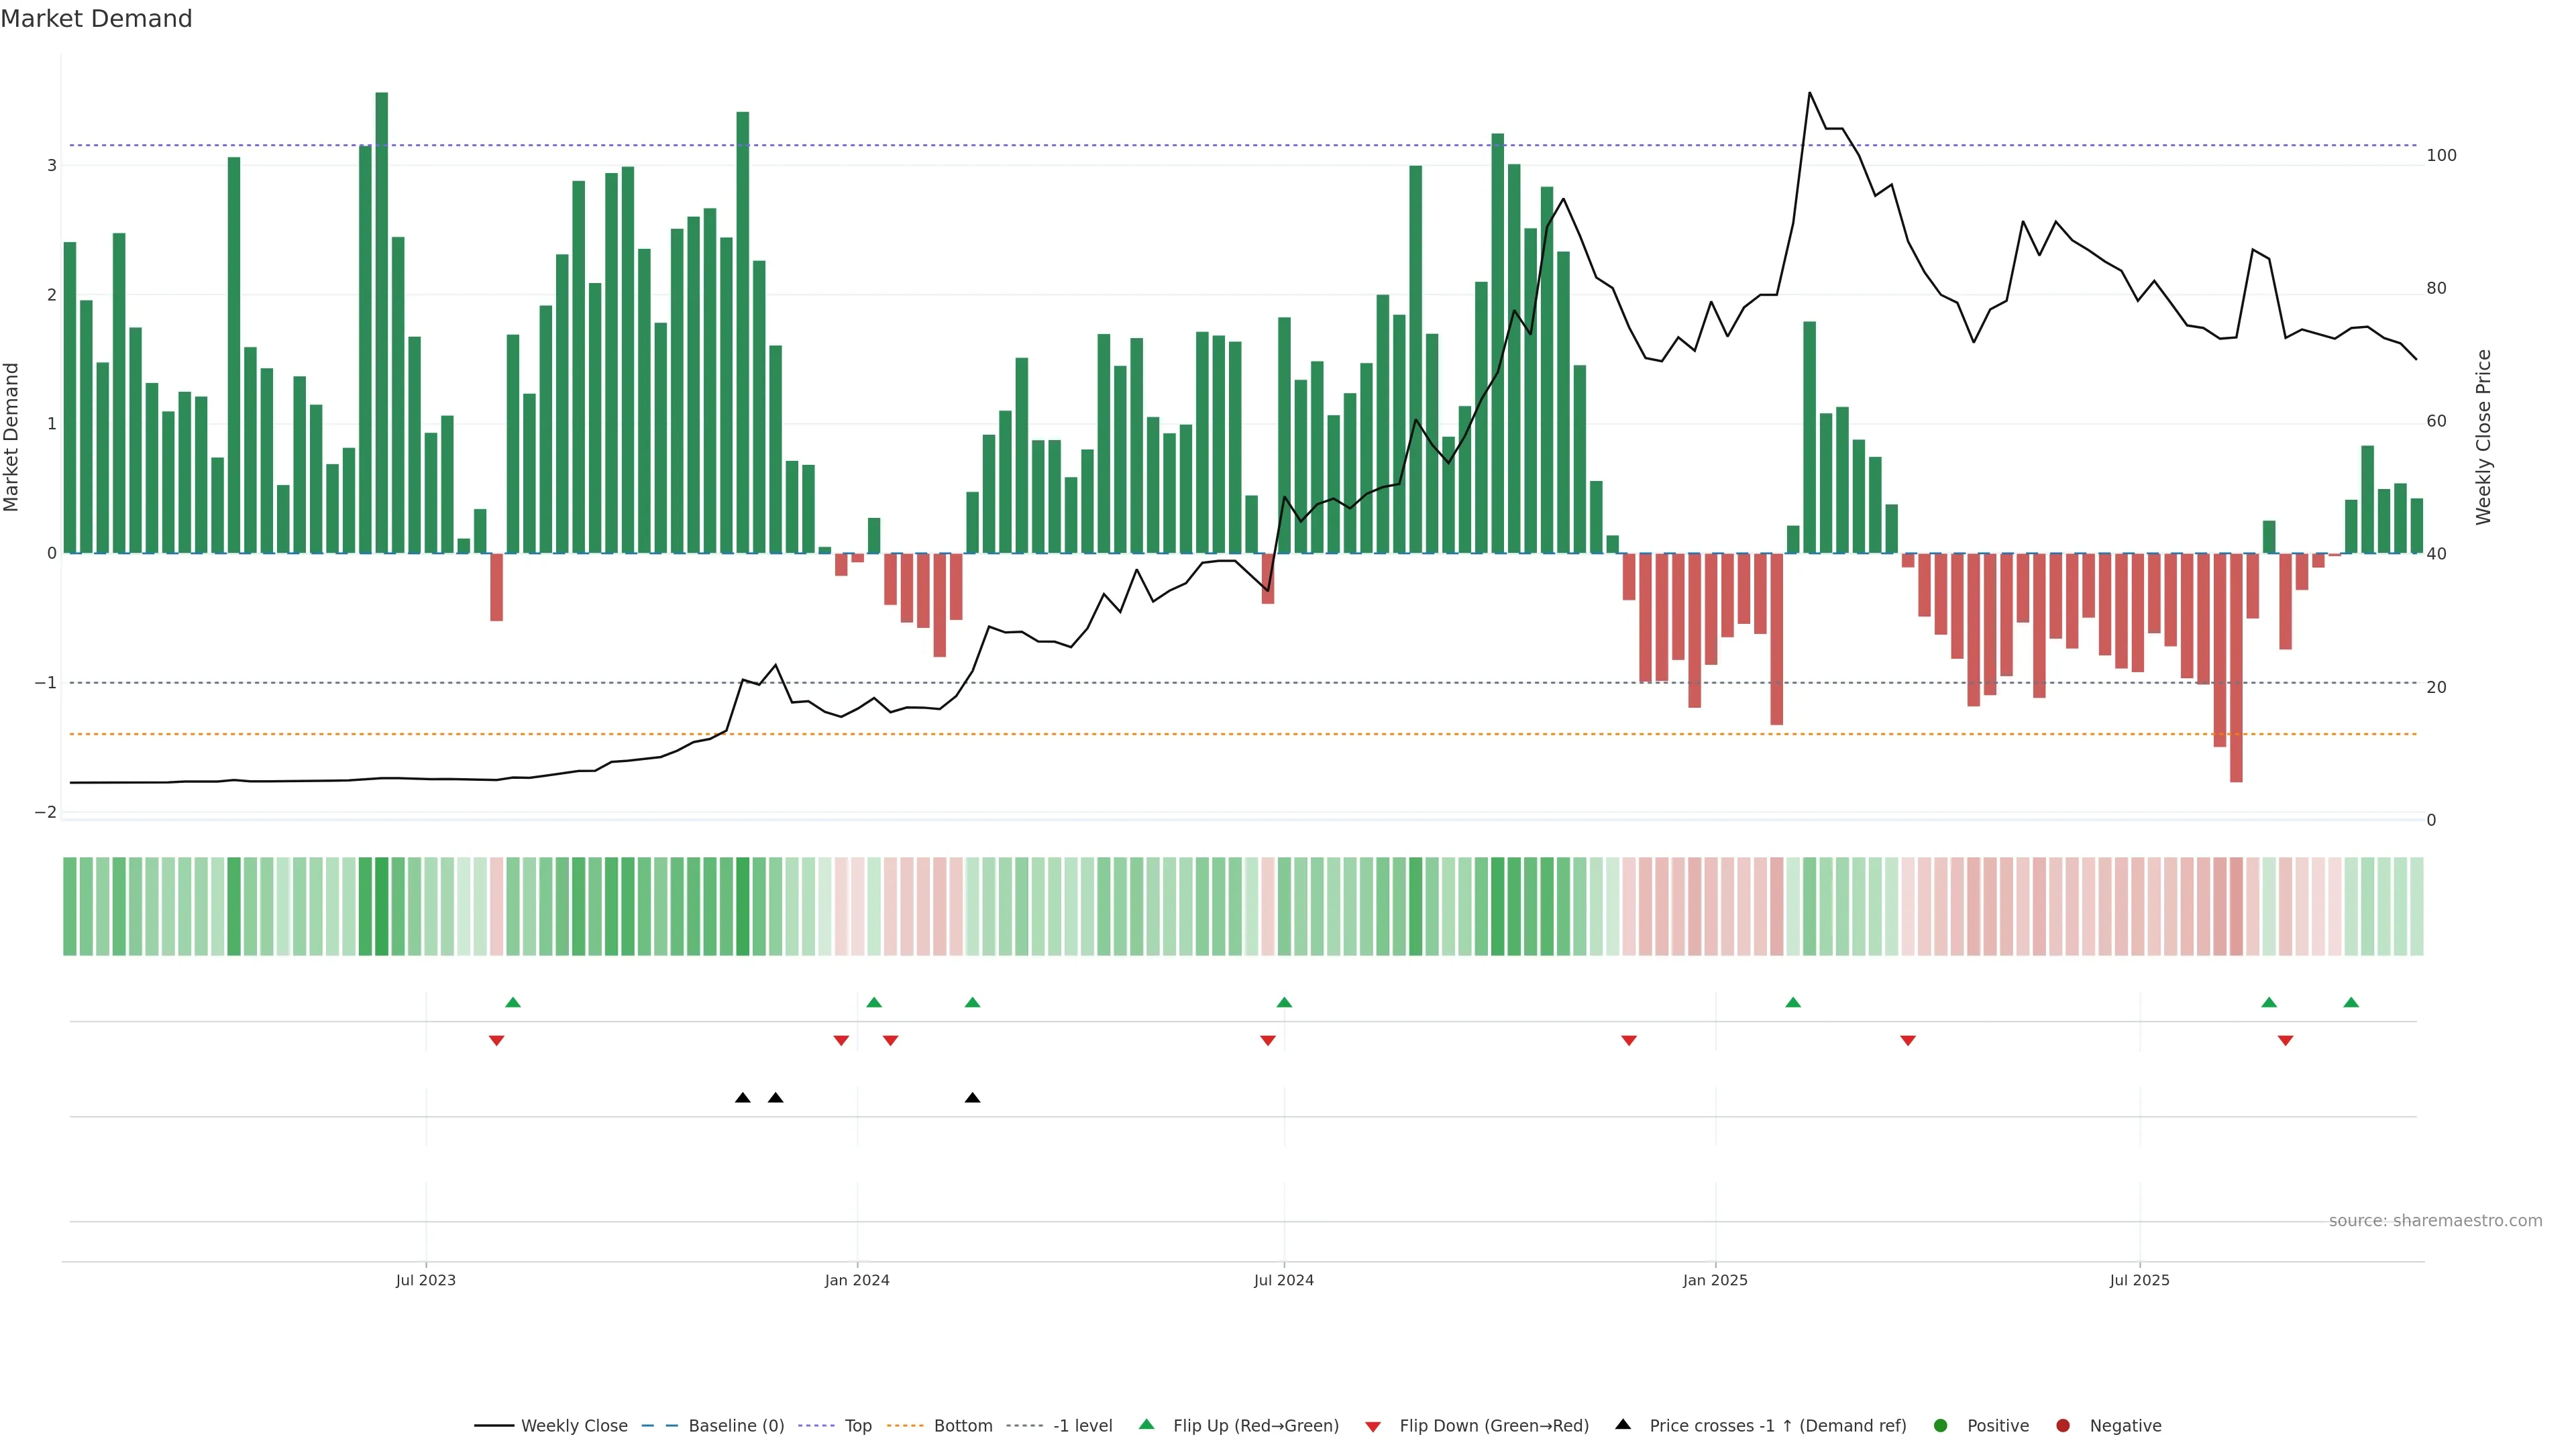The height and width of the screenshot is (1449, 2576).
Task: Click green Positive circle in legend
Action: click(1941, 1426)
